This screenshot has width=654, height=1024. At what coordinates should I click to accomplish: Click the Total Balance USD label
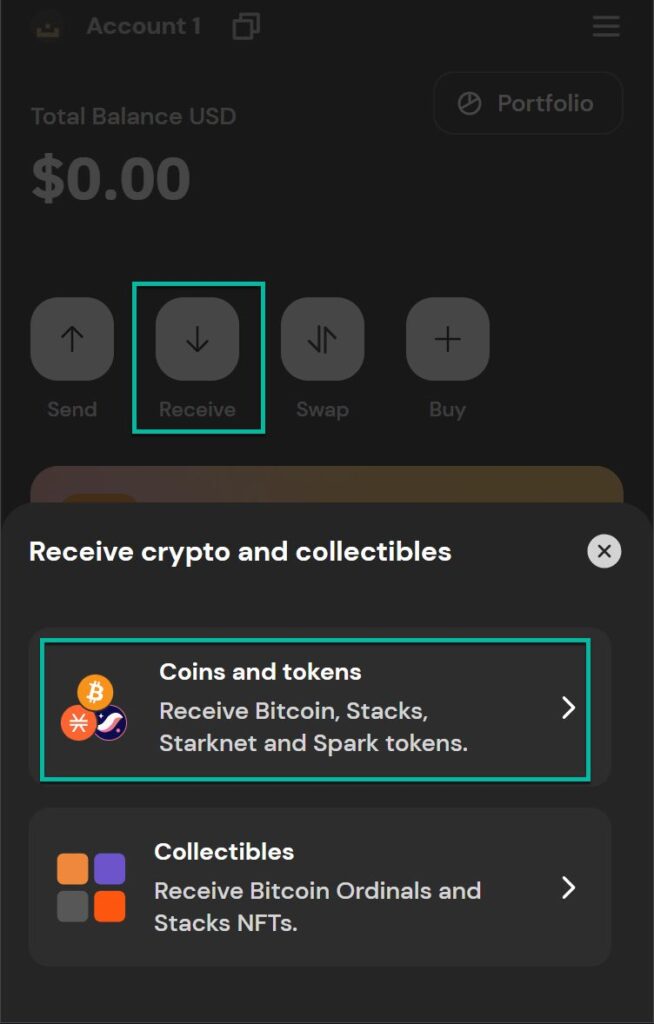click(133, 116)
